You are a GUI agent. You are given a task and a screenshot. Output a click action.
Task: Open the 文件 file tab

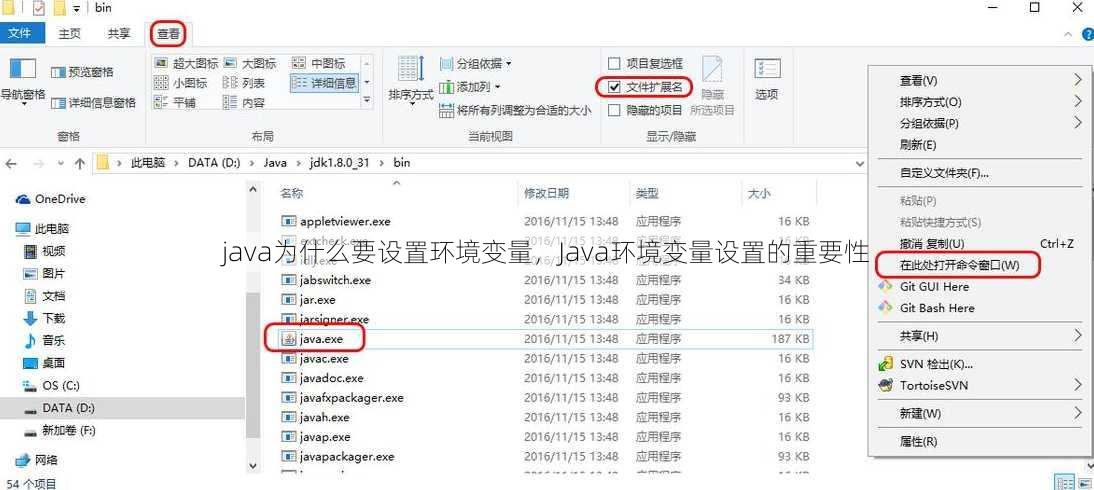coord(20,34)
